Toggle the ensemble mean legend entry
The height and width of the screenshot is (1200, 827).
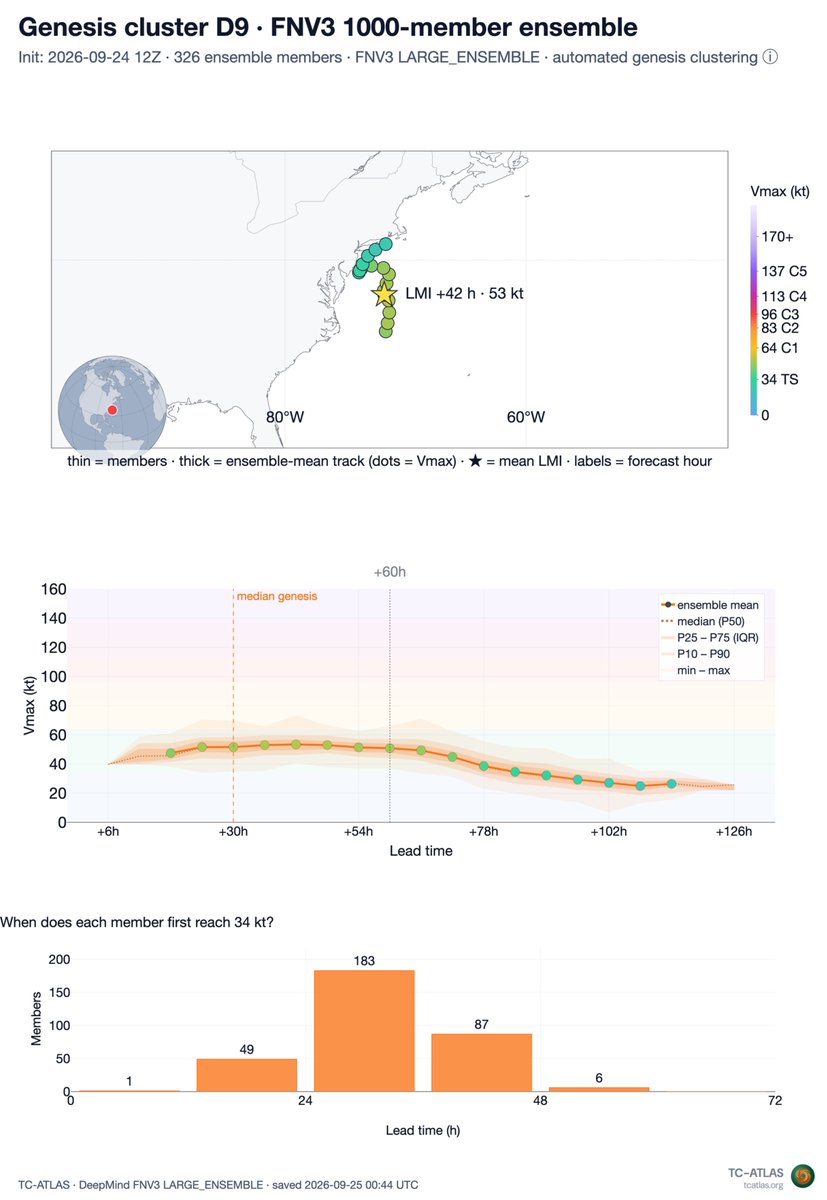click(x=709, y=605)
